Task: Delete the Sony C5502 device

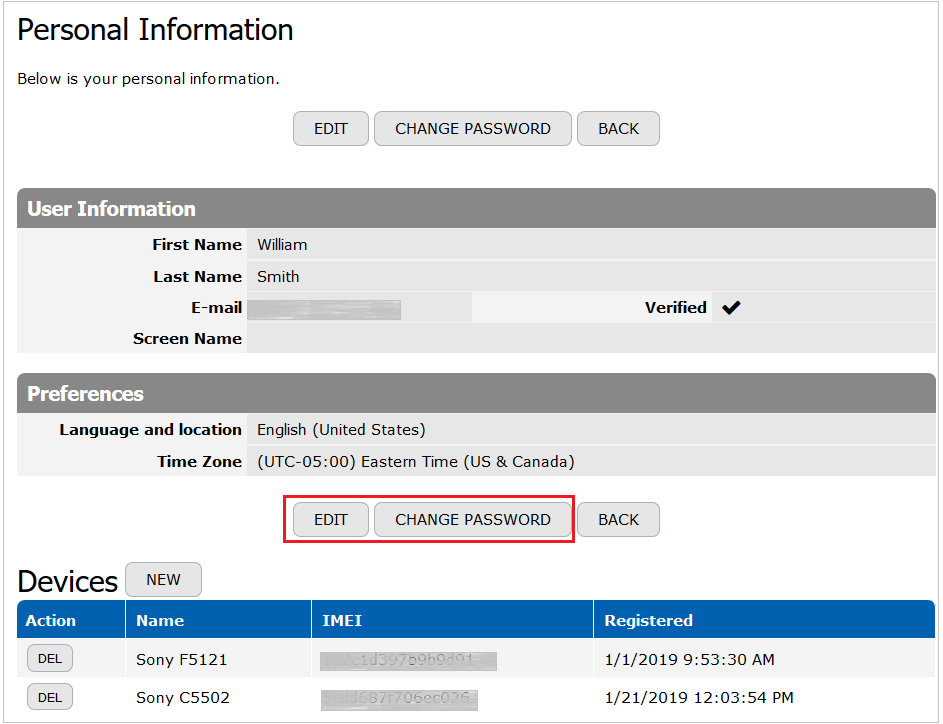Action: tap(50, 697)
